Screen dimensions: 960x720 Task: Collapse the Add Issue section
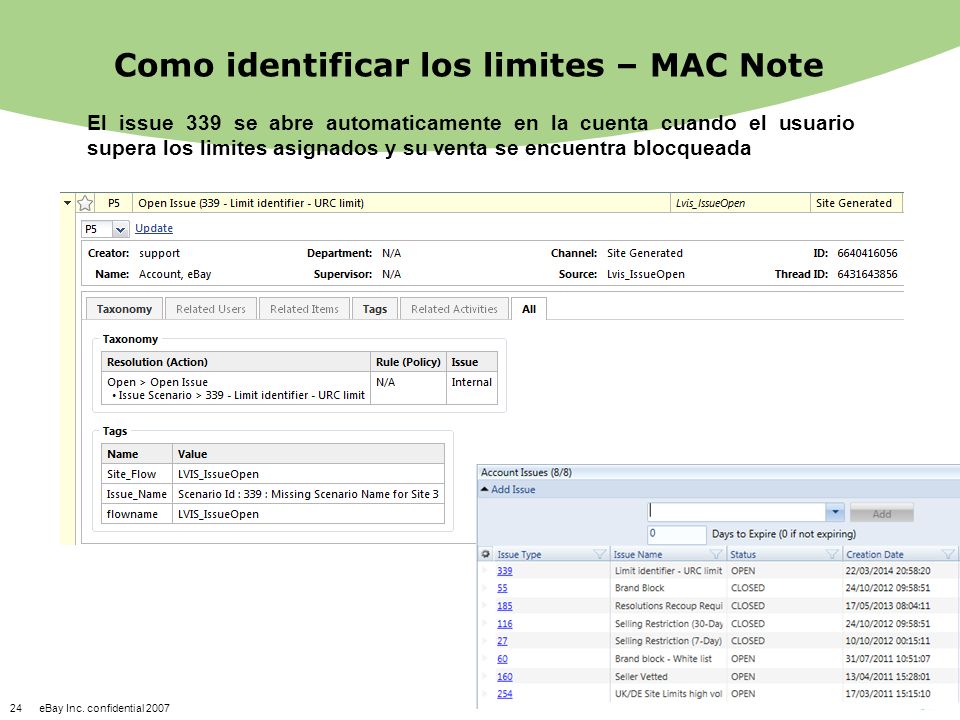485,489
